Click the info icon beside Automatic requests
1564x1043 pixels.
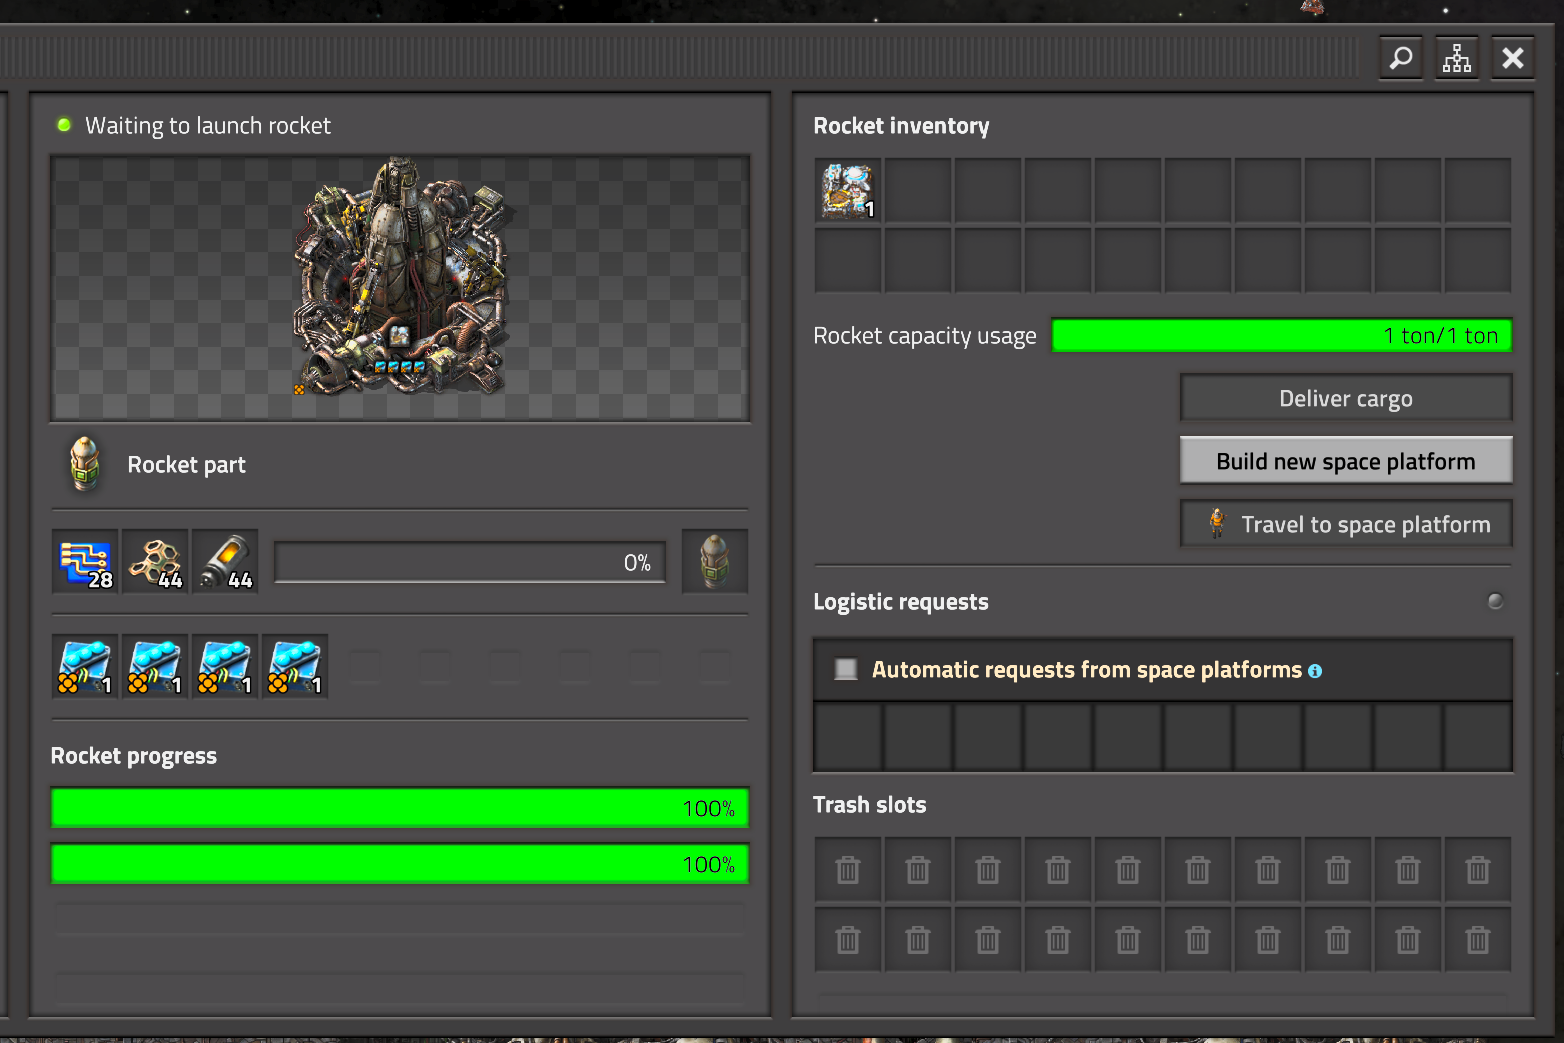(x=1315, y=671)
